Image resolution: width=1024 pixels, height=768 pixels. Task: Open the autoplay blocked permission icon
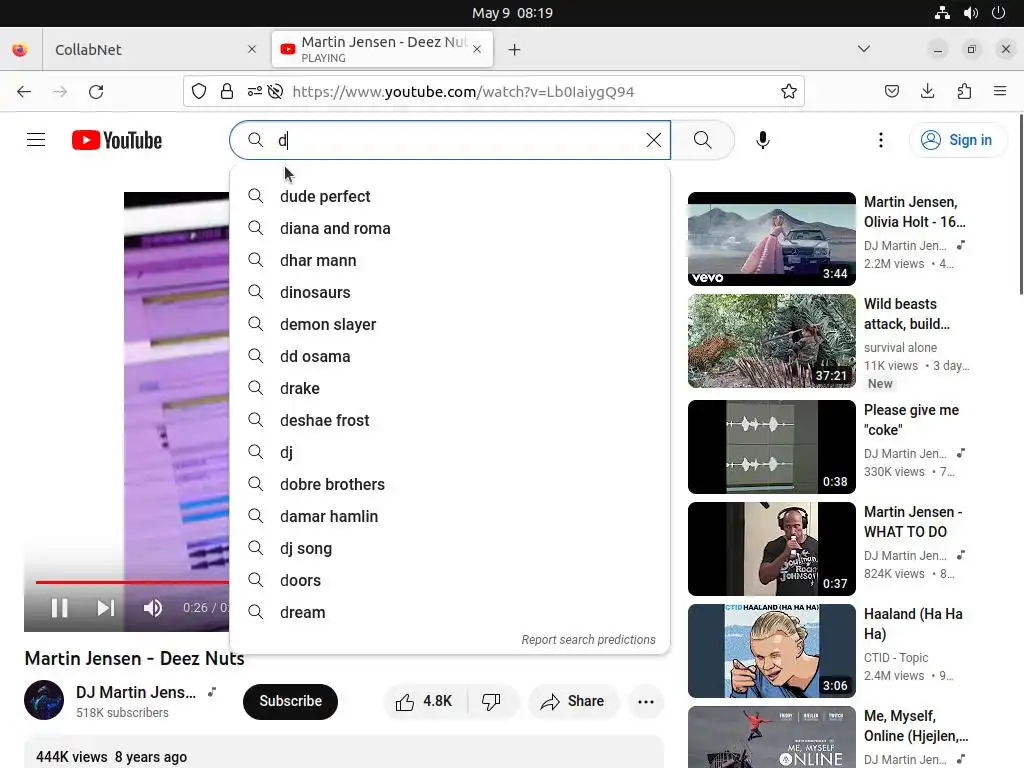coord(276,91)
